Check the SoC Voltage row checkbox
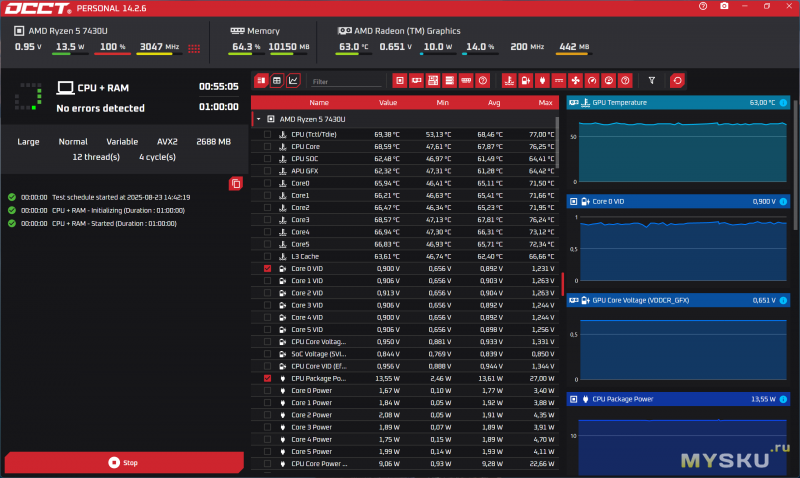Image resolution: width=800 pixels, height=478 pixels. click(x=267, y=354)
